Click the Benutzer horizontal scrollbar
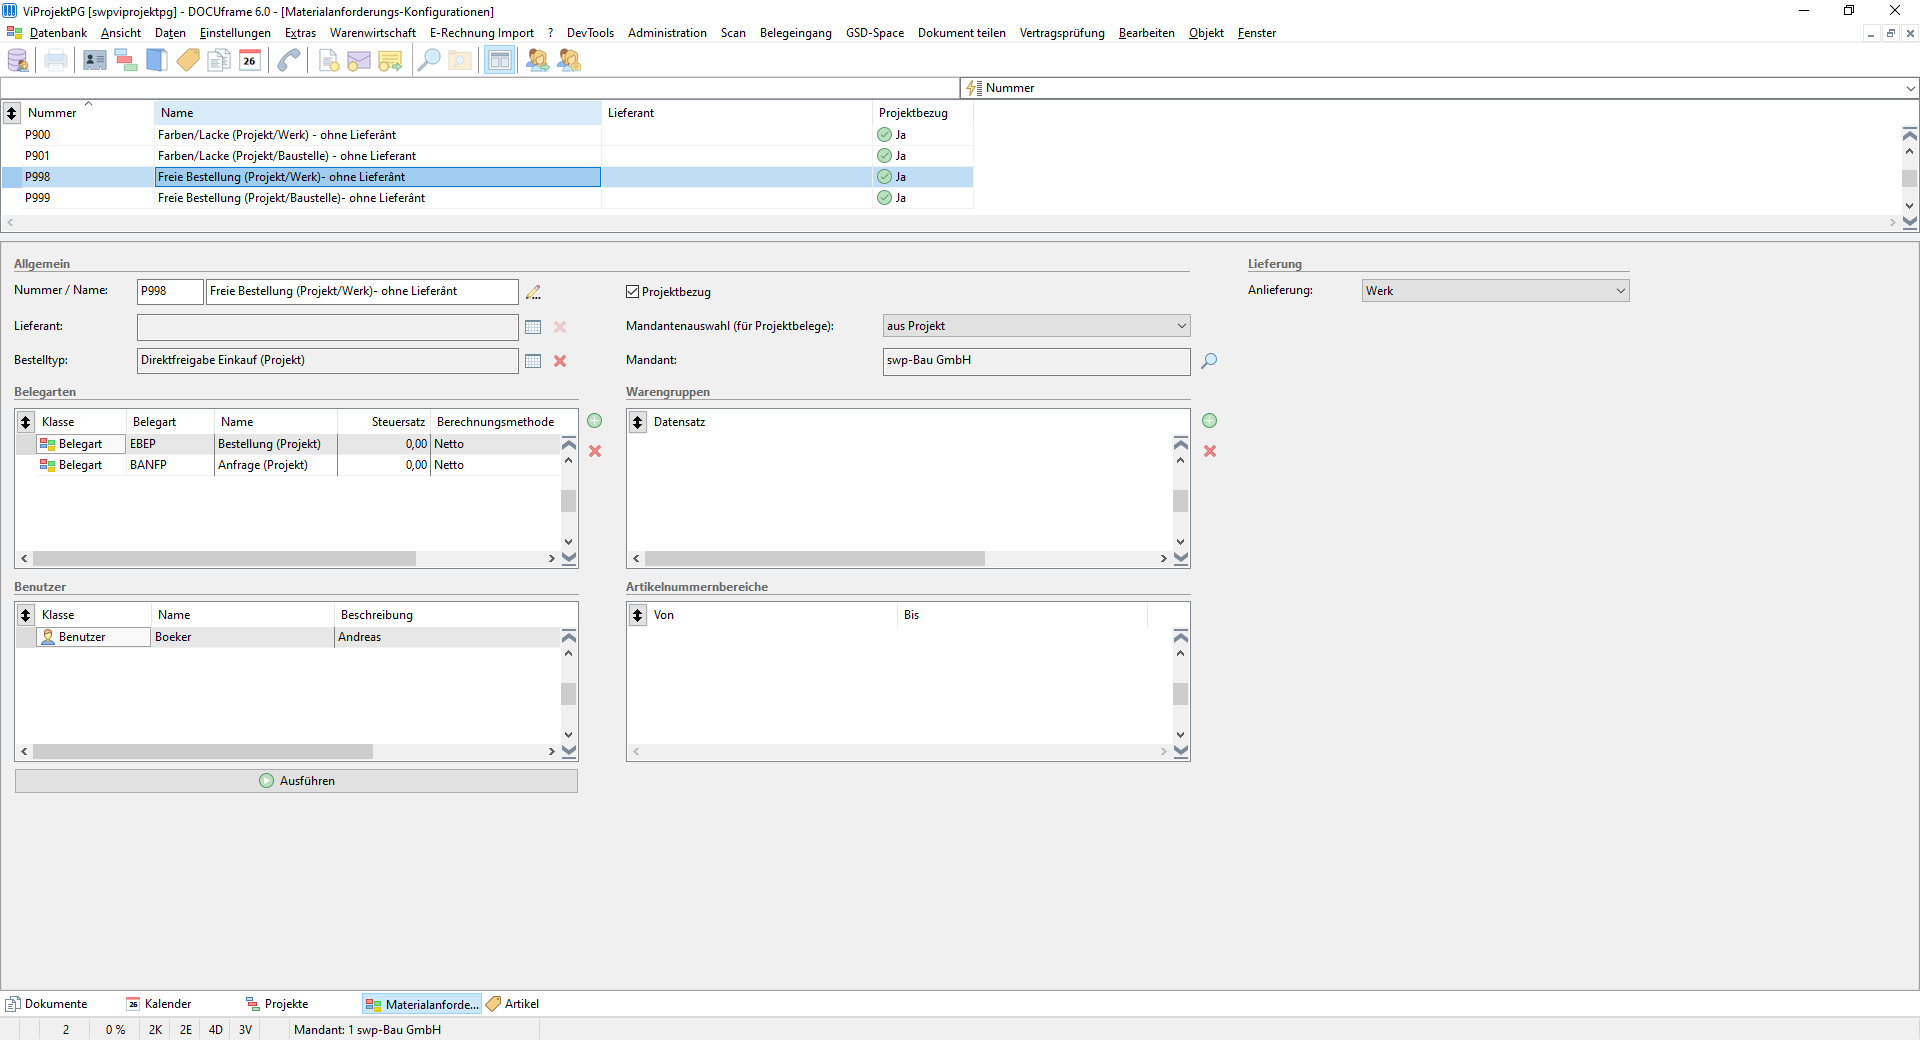1920x1040 pixels. [x=203, y=752]
